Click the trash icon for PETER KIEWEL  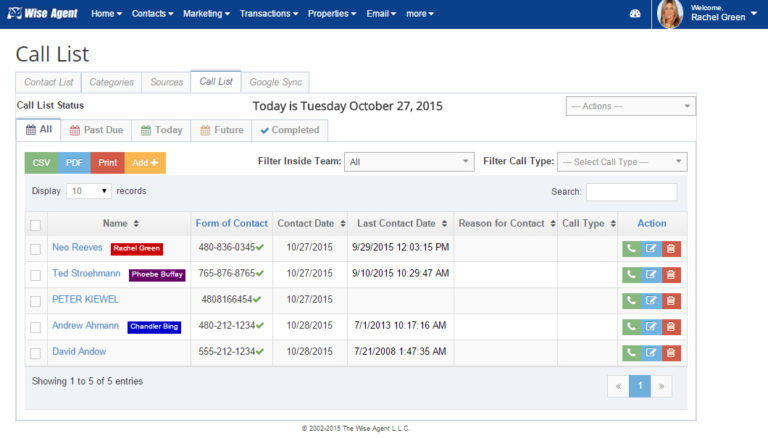pos(671,300)
